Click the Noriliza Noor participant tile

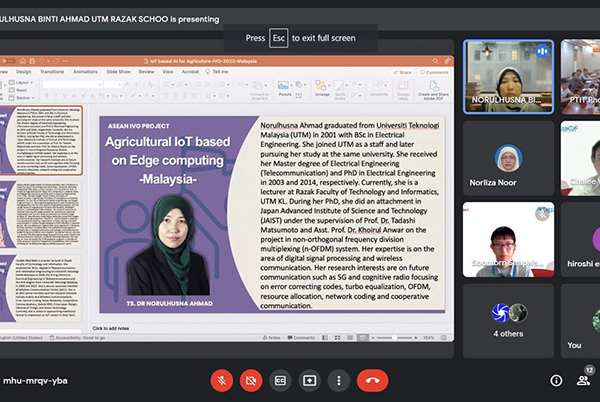pyautogui.click(x=508, y=160)
